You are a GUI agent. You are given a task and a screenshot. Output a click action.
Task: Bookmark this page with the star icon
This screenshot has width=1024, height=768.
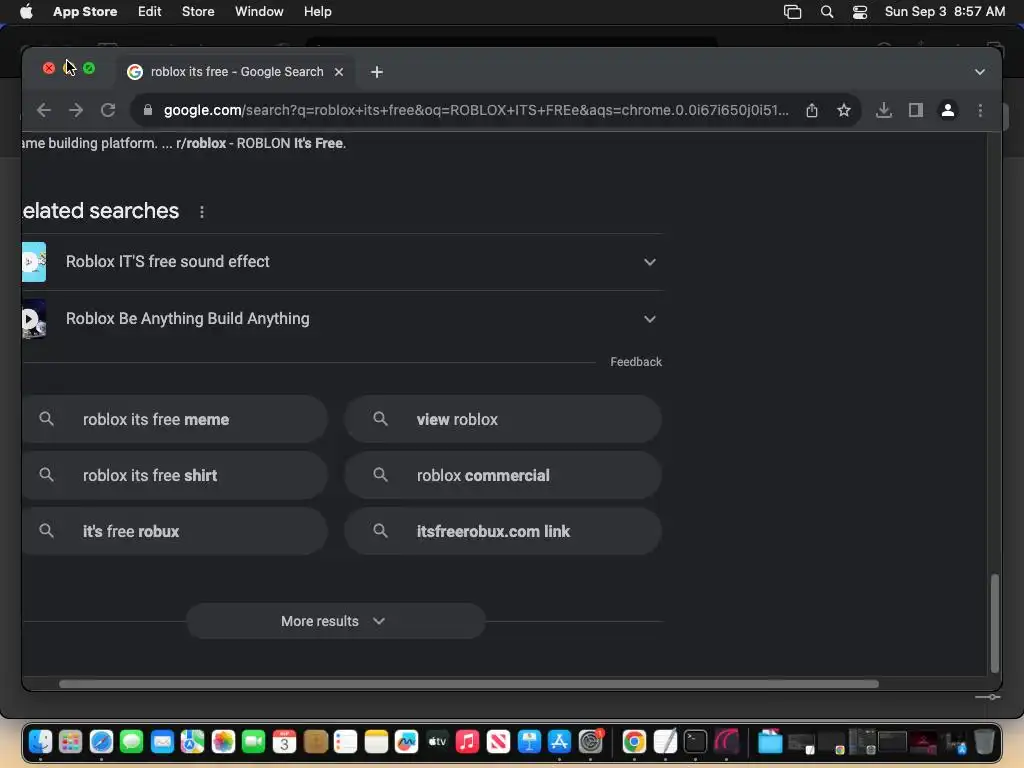(x=844, y=110)
